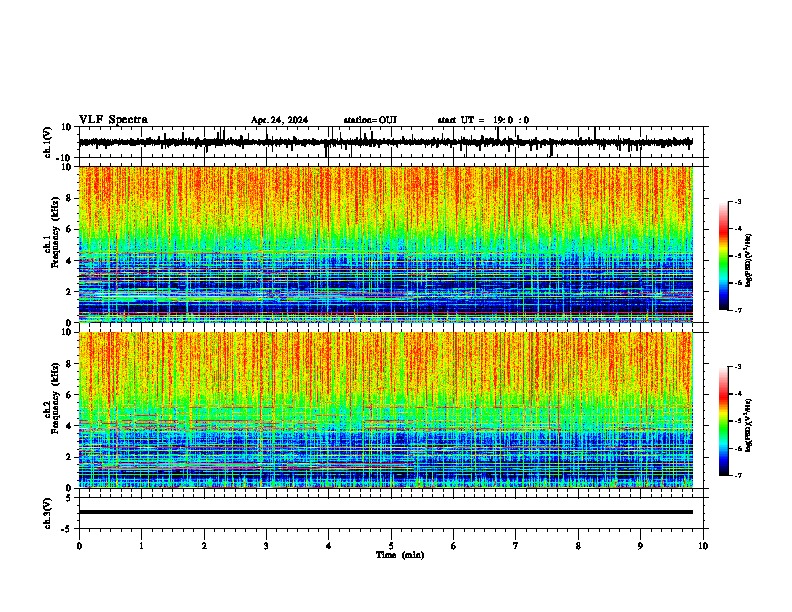792x612 pixels.
Task: Click the log(PSD) caption beside ch.2 color bar
Action: pyautogui.click(x=749, y=425)
